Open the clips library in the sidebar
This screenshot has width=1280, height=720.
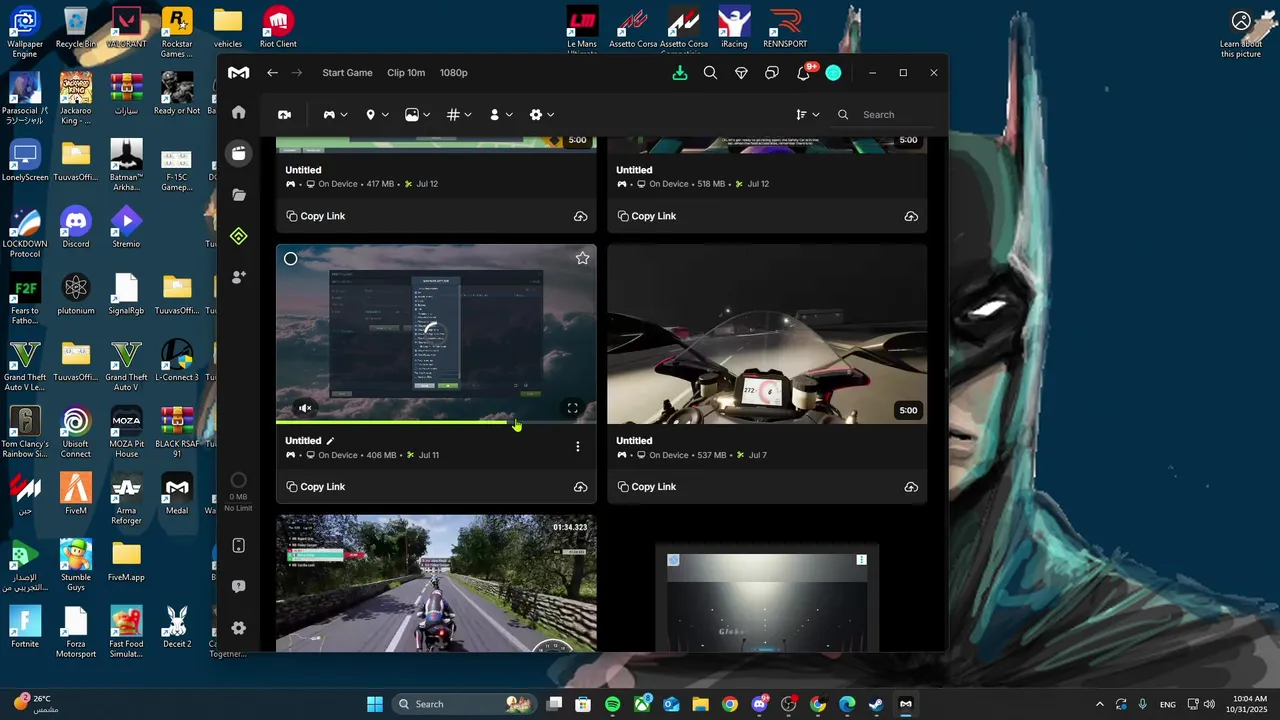238,153
